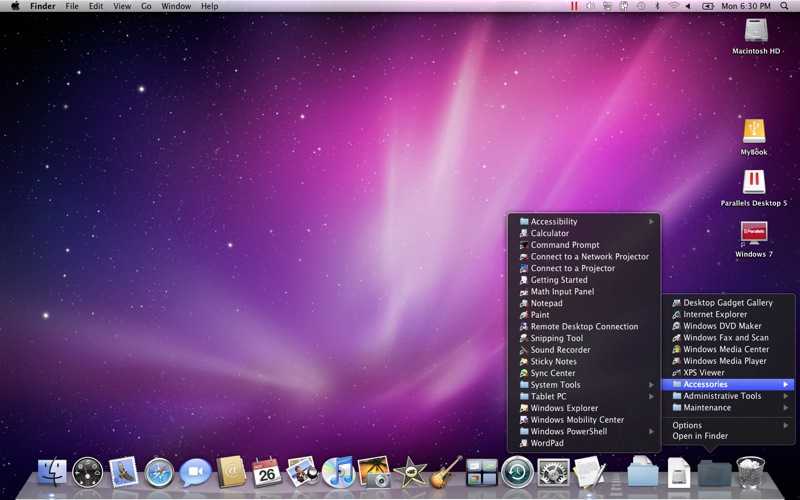800x500 pixels.
Task: Open the MyBook external drive icon
Action: [x=754, y=137]
